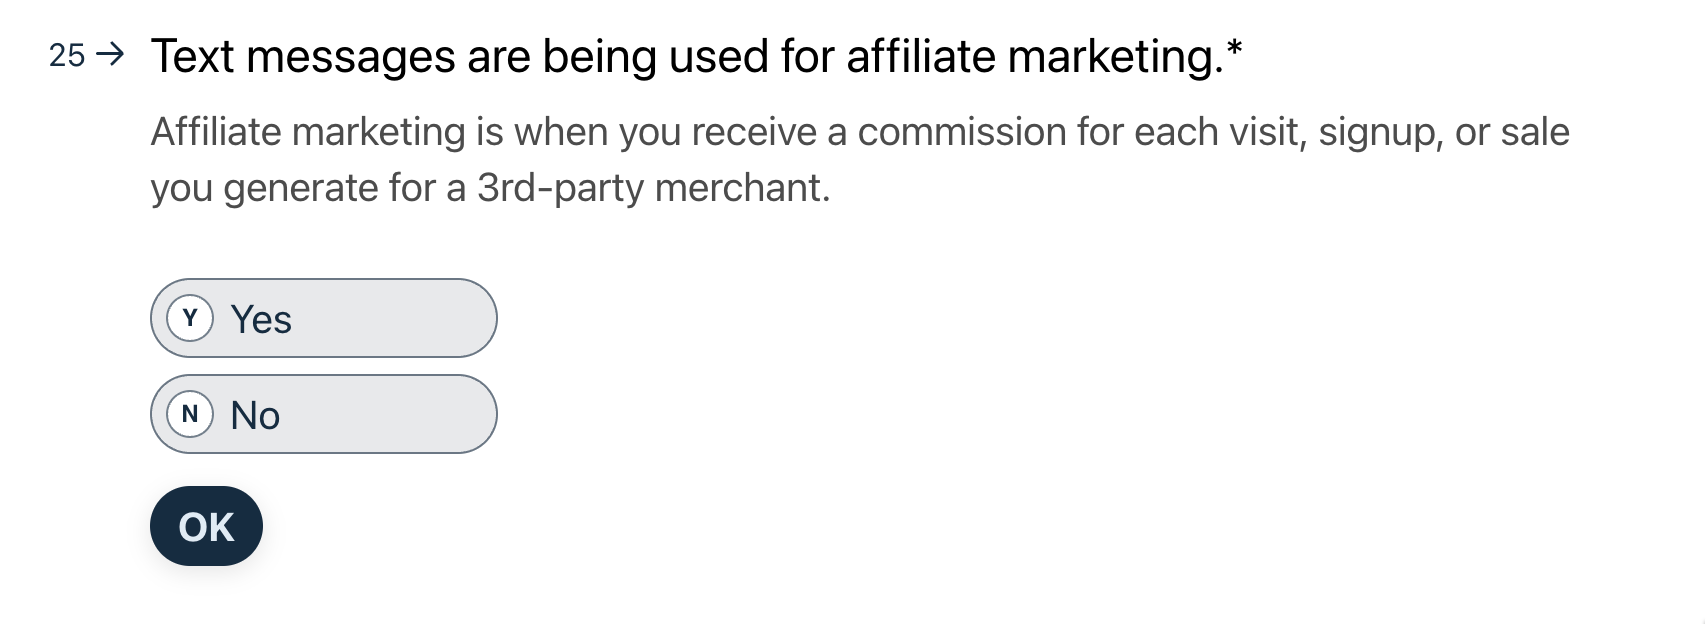Click the "Text messages" words in the heading
This screenshot has width=1706, height=624.
(301, 57)
